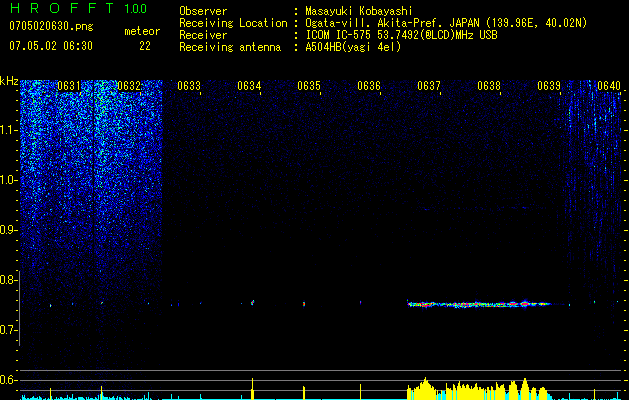Select the filename 0705020630.png
The height and width of the screenshot is (400, 629).
(51, 26)
